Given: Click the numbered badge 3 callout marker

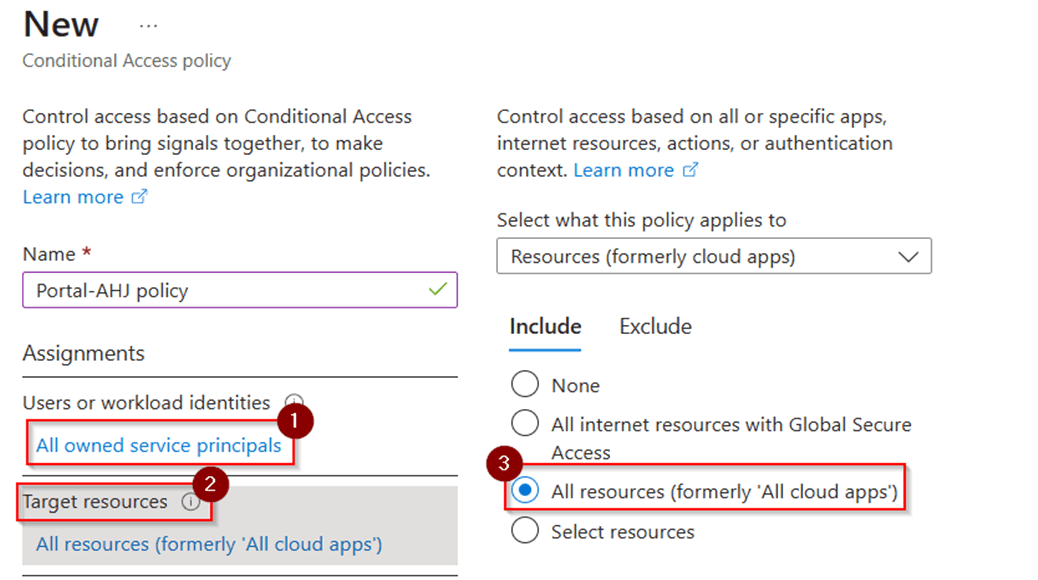Looking at the screenshot, I should (505, 464).
